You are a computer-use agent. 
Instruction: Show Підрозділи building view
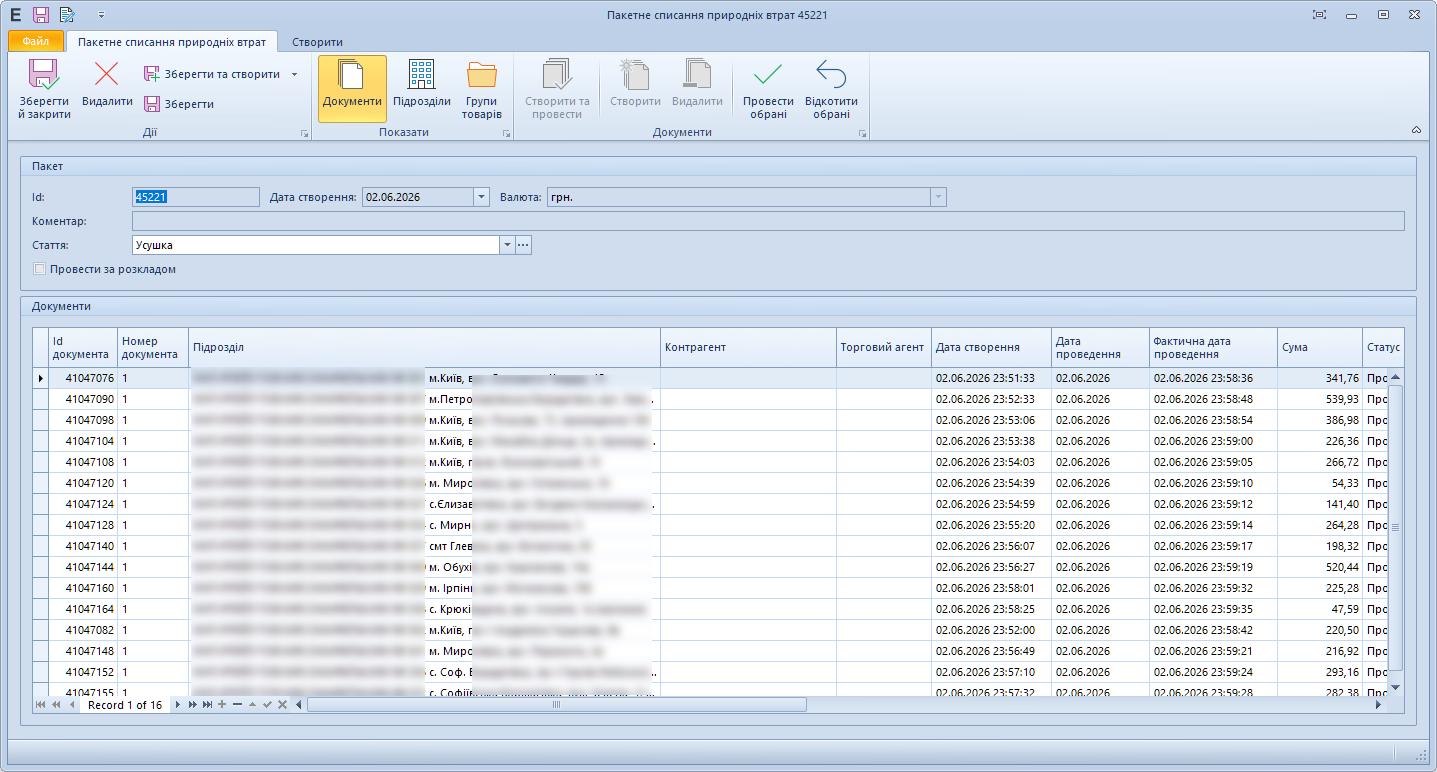(422, 89)
